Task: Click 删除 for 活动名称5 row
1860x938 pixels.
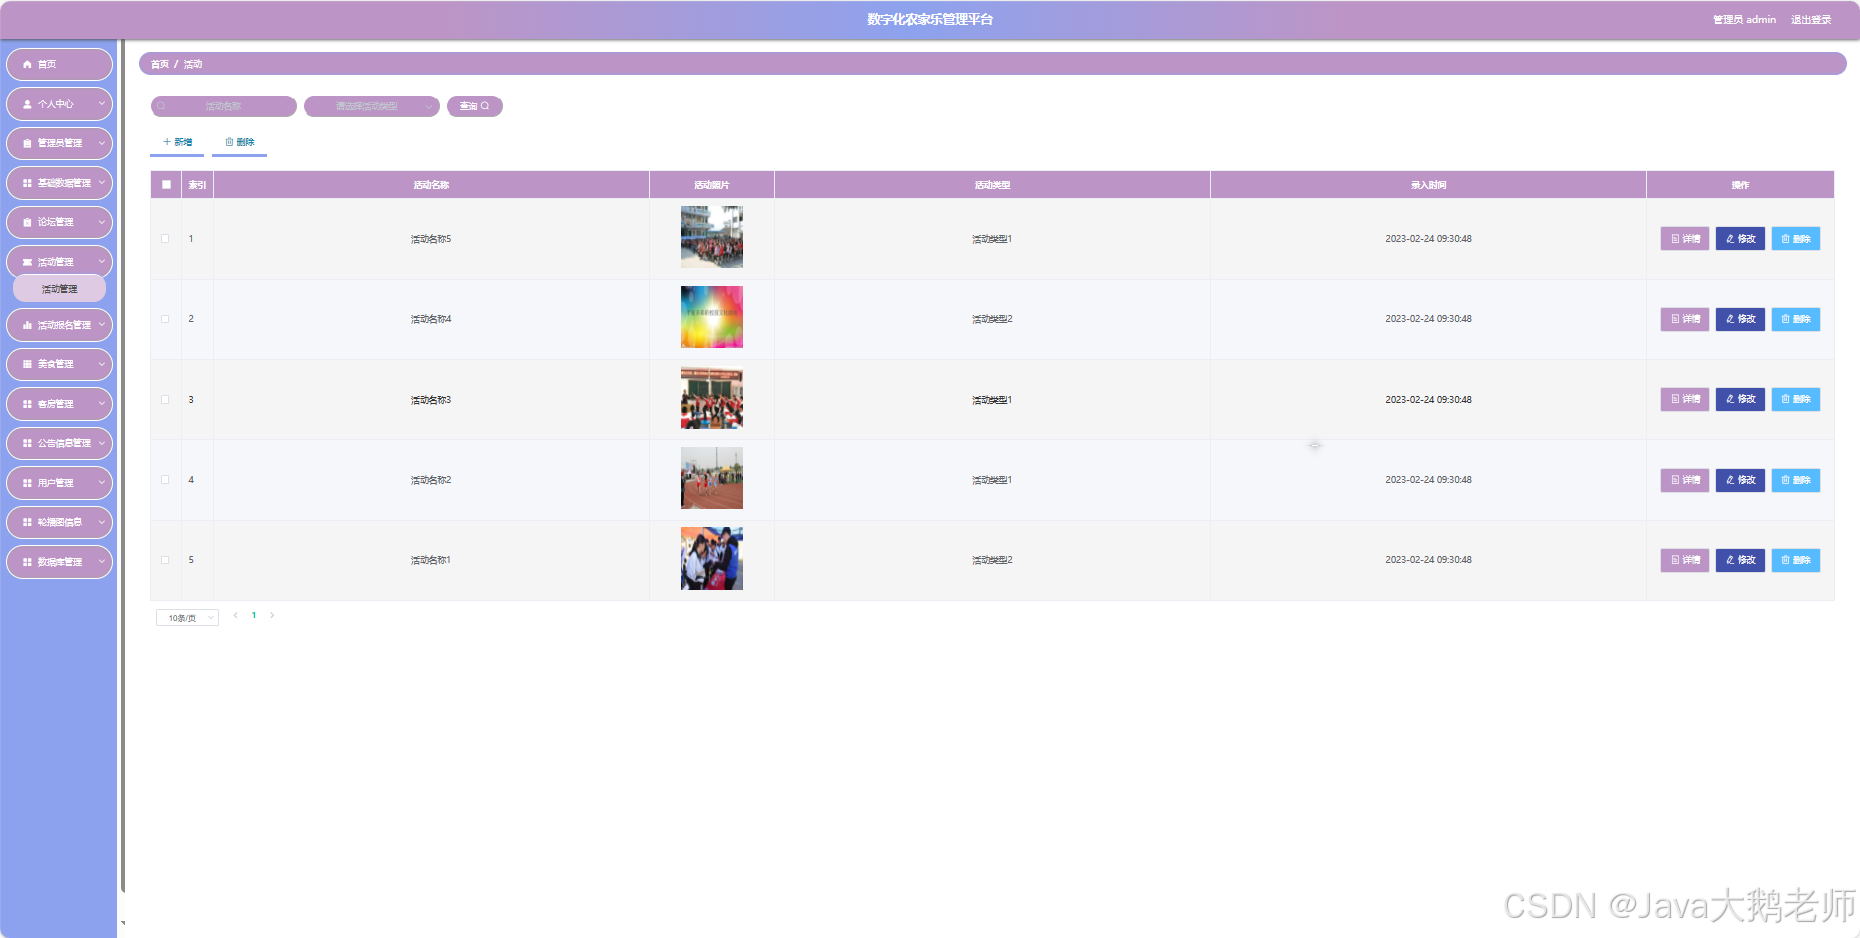Action: tap(1796, 239)
